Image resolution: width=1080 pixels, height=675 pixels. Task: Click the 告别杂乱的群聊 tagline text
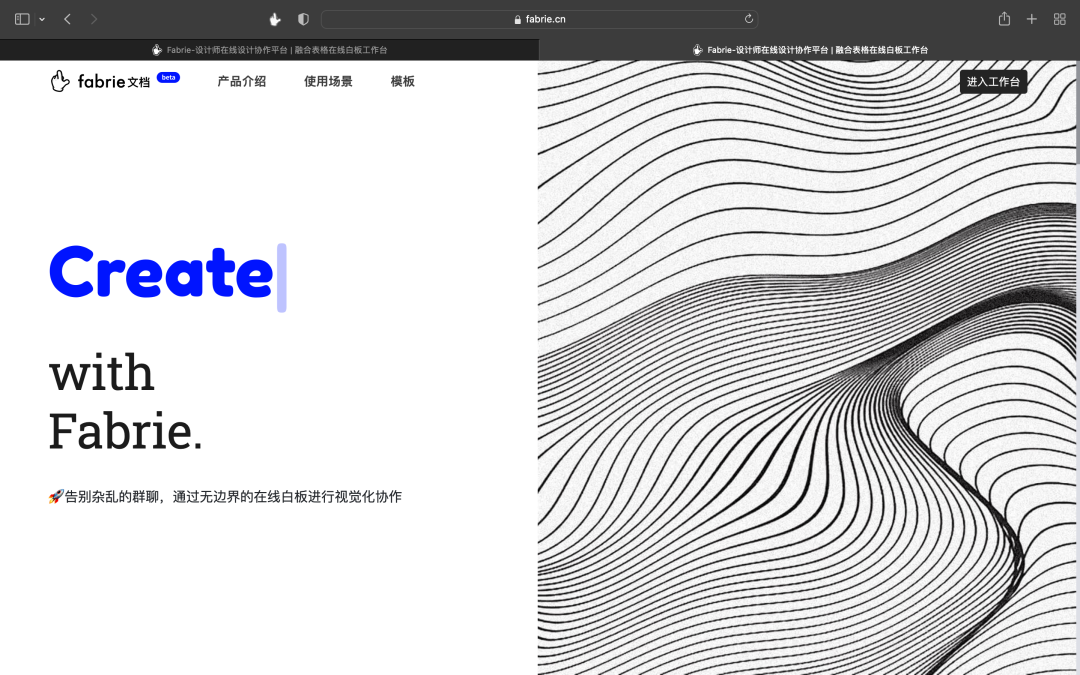(x=225, y=497)
